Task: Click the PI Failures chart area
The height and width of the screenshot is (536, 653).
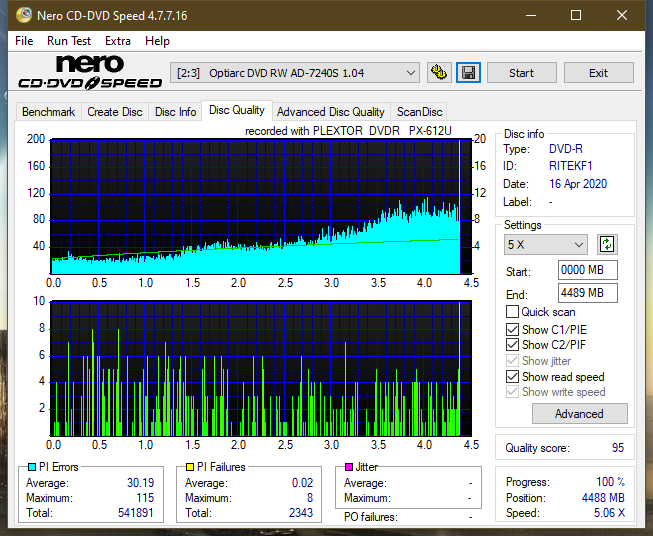Action: [261, 368]
